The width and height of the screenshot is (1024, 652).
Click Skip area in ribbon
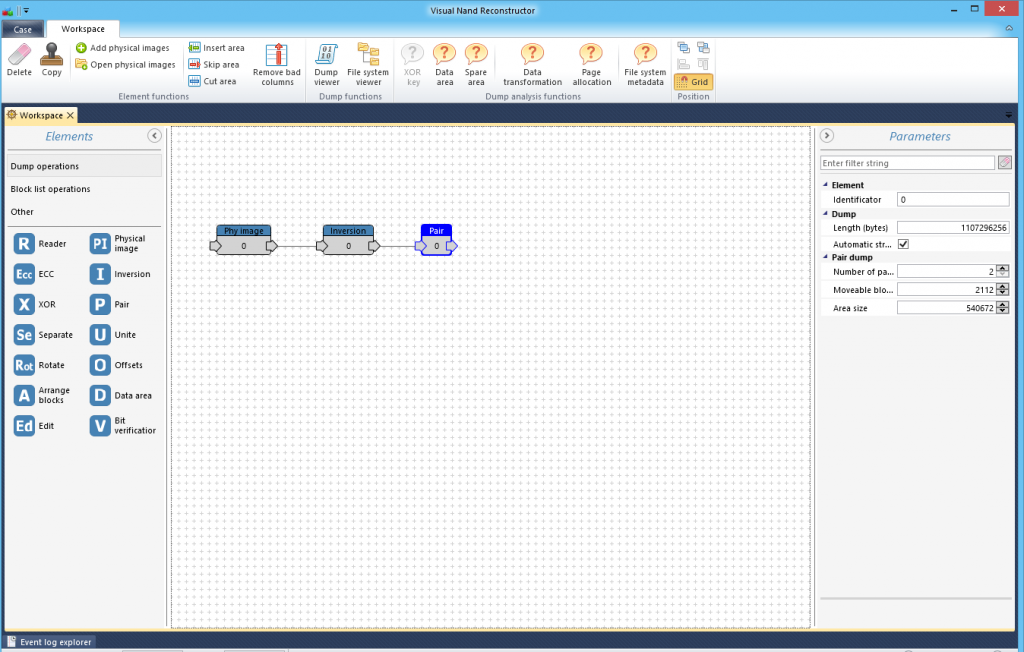(214, 65)
